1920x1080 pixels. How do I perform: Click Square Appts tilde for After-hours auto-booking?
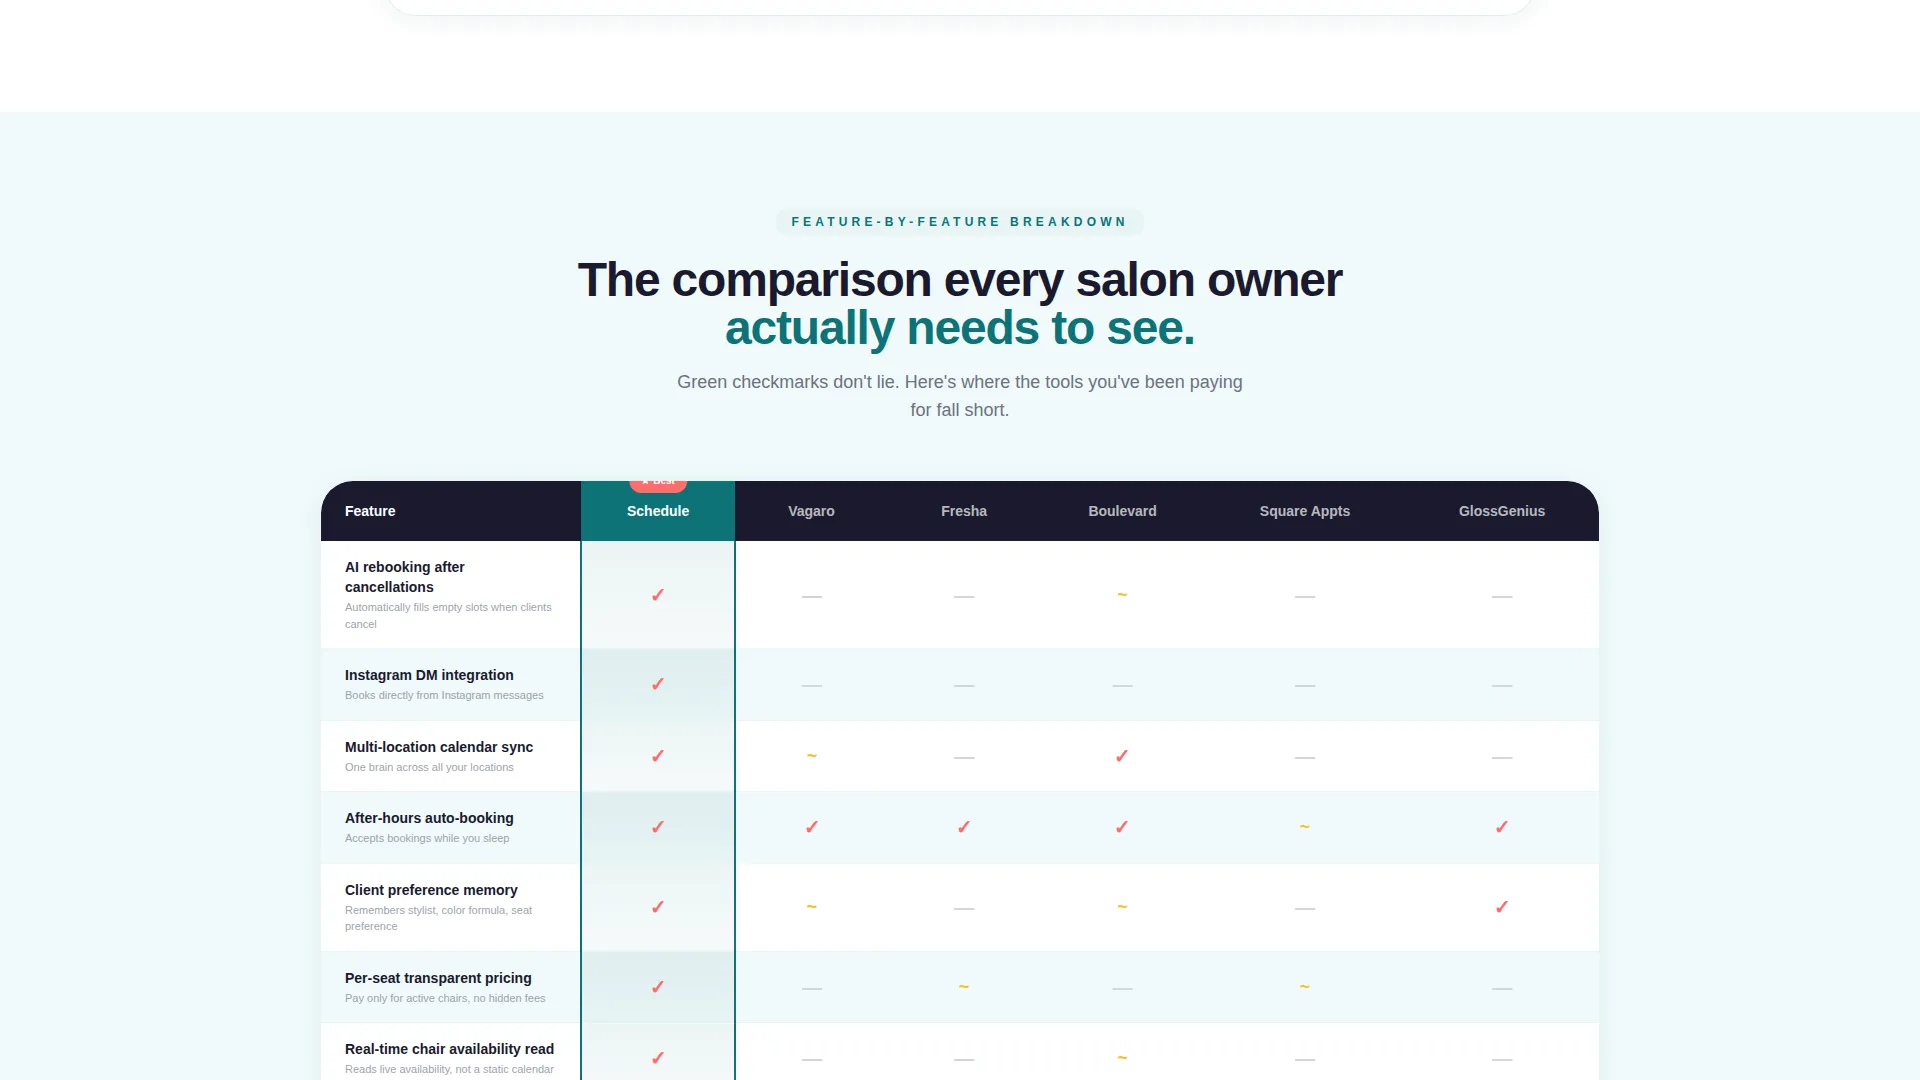click(1305, 826)
